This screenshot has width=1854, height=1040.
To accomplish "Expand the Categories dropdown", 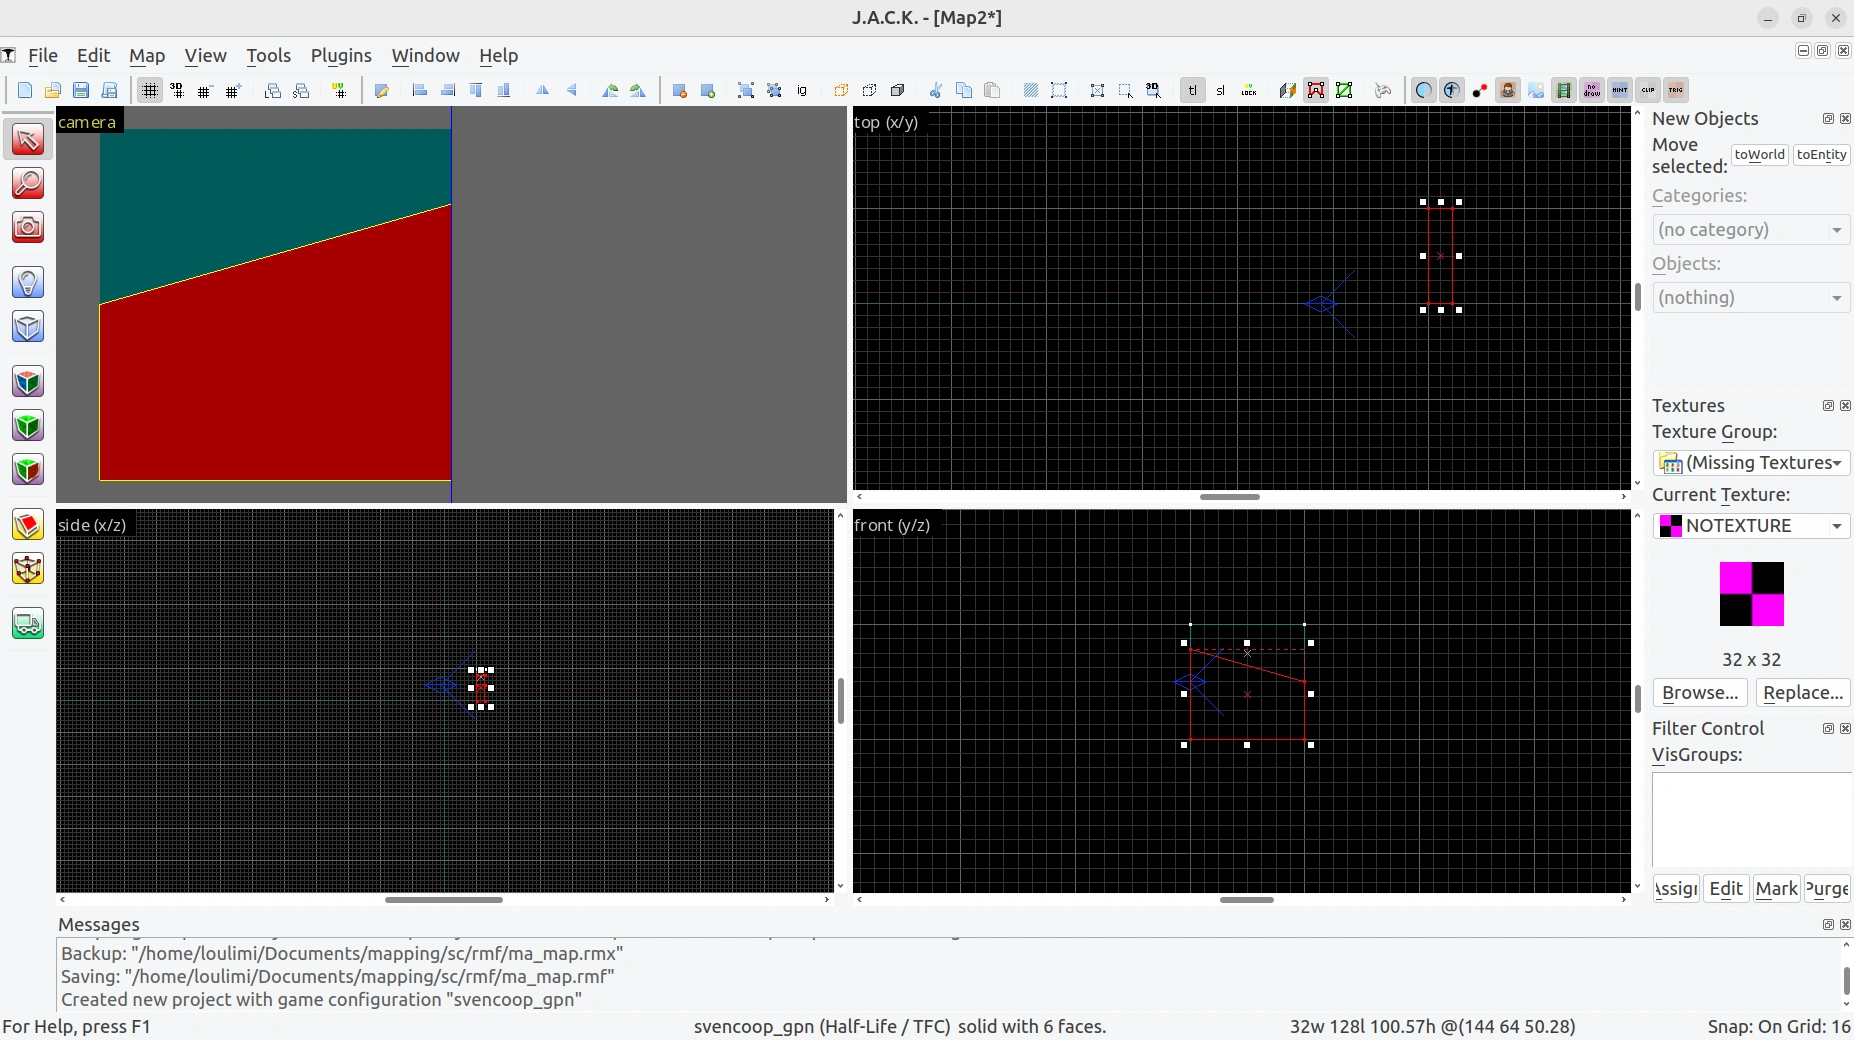I will [1750, 230].
